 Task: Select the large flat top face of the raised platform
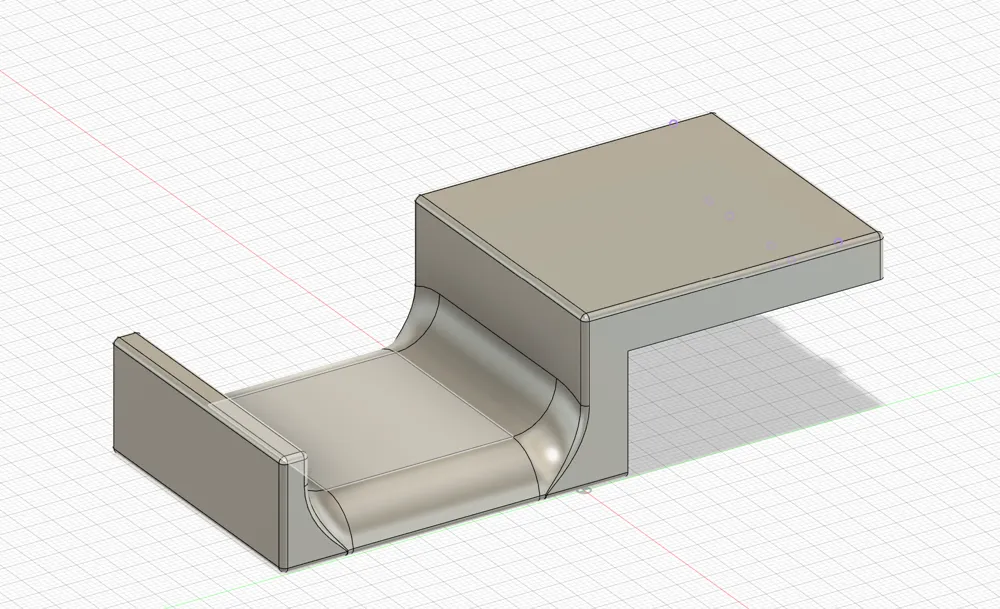tap(649, 214)
